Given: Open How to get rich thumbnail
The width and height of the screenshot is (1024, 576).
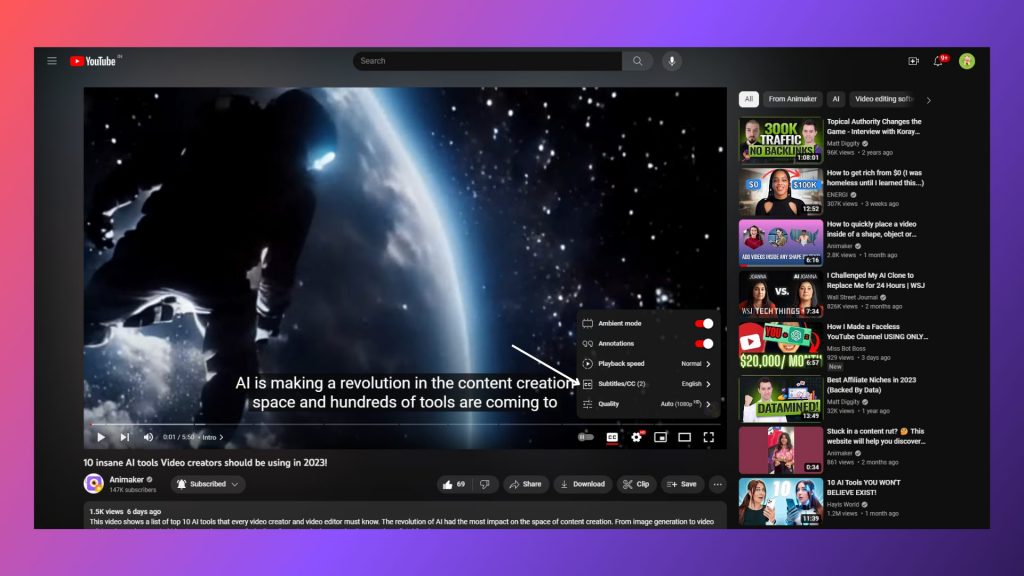Looking at the screenshot, I should click(x=780, y=192).
